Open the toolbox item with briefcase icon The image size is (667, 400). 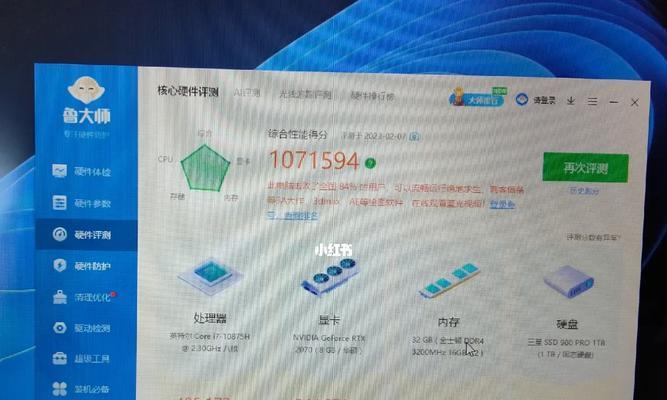pyautogui.click(x=82, y=358)
